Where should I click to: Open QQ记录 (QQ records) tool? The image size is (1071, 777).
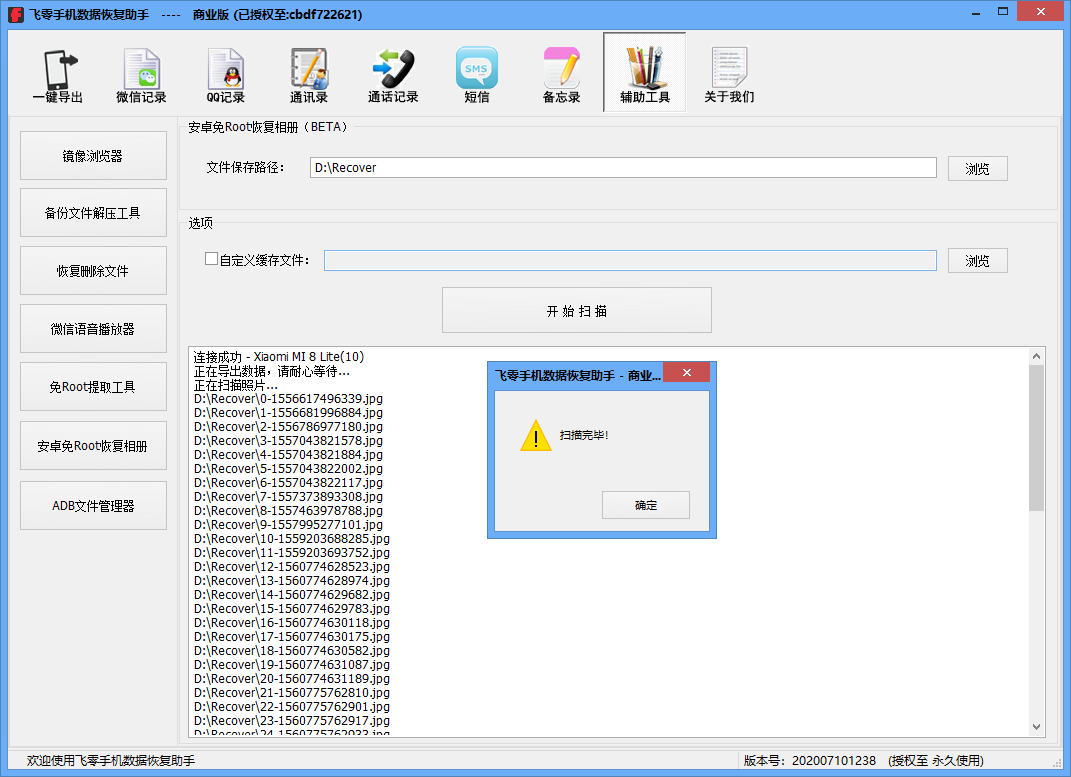pyautogui.click(x=225, y=72)
